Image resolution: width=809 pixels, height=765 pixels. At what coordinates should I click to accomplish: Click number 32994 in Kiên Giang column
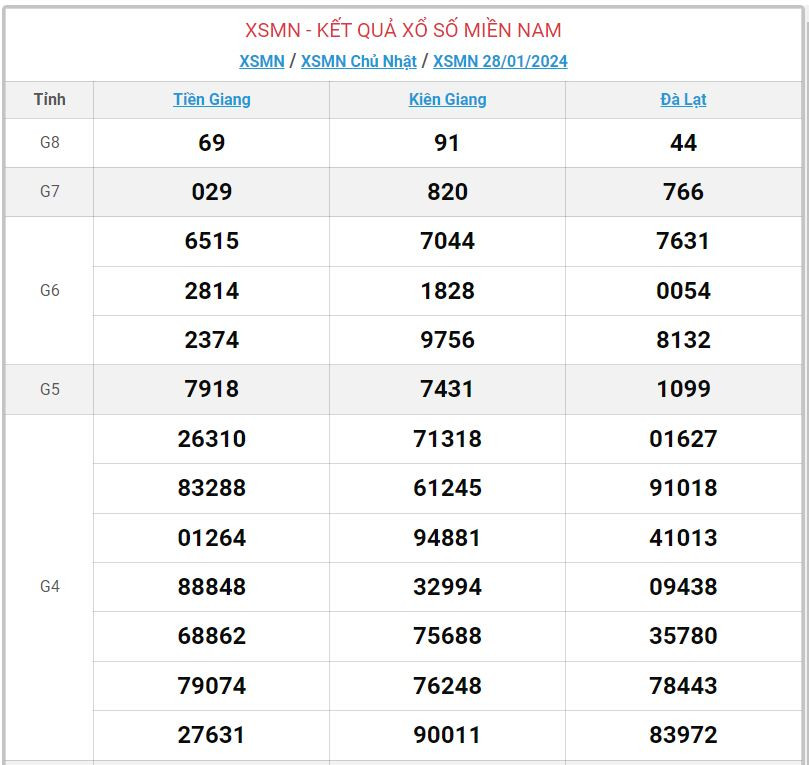click(x=447, y=587)
